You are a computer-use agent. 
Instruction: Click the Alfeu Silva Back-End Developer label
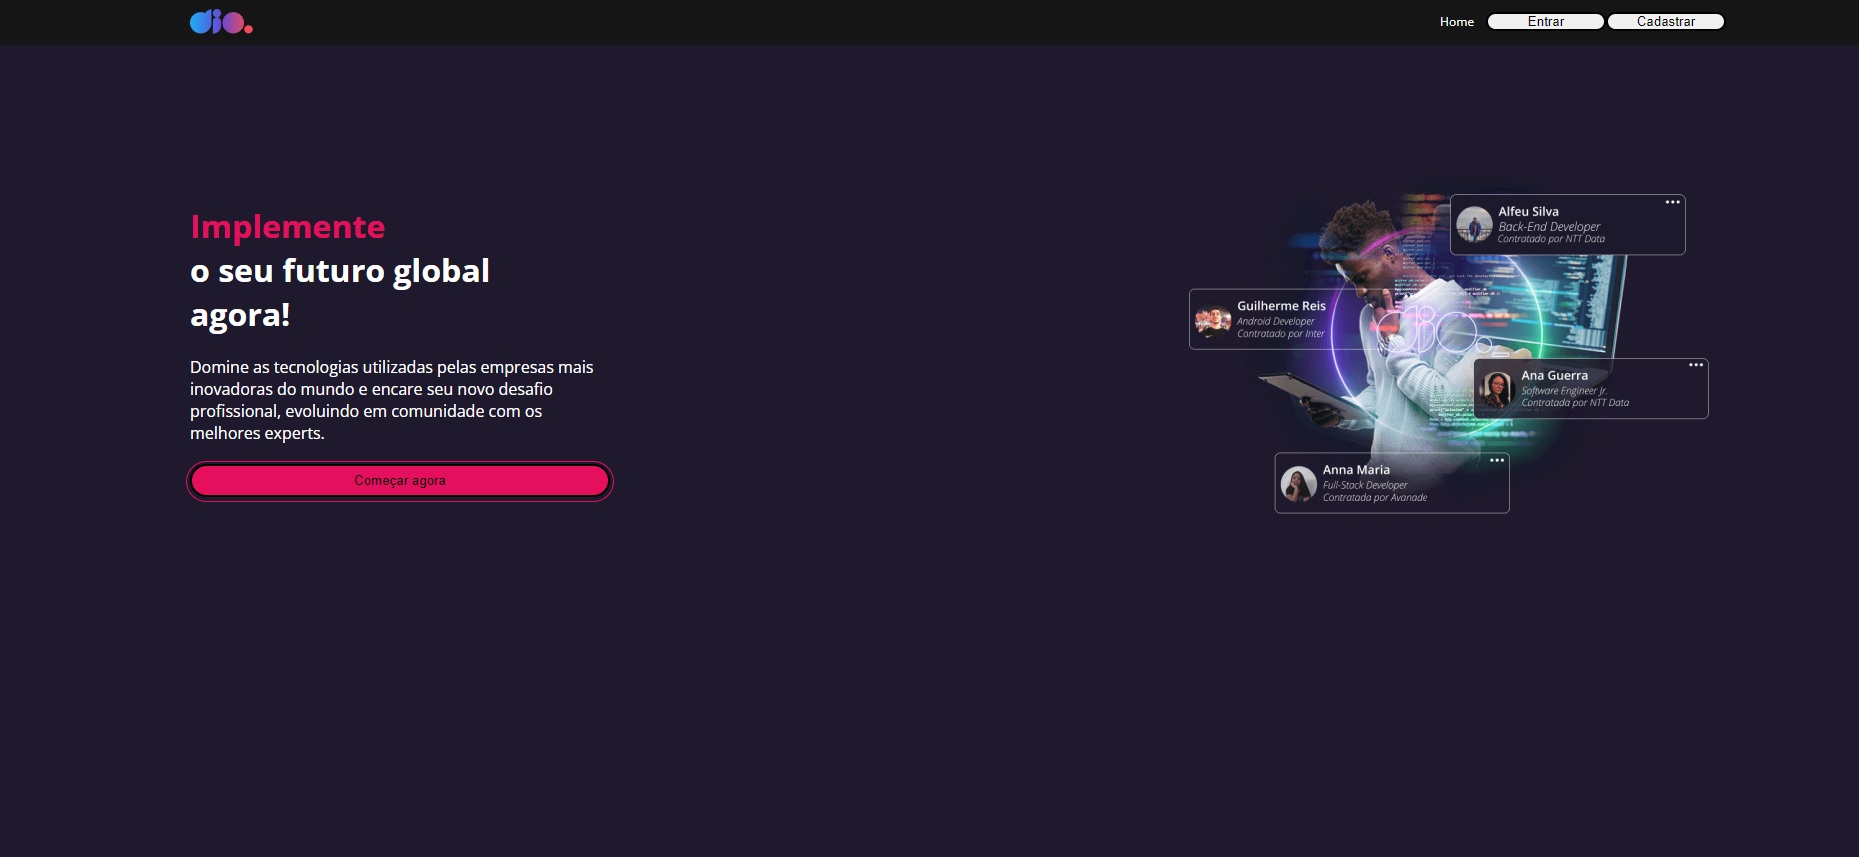[1549, 227]
